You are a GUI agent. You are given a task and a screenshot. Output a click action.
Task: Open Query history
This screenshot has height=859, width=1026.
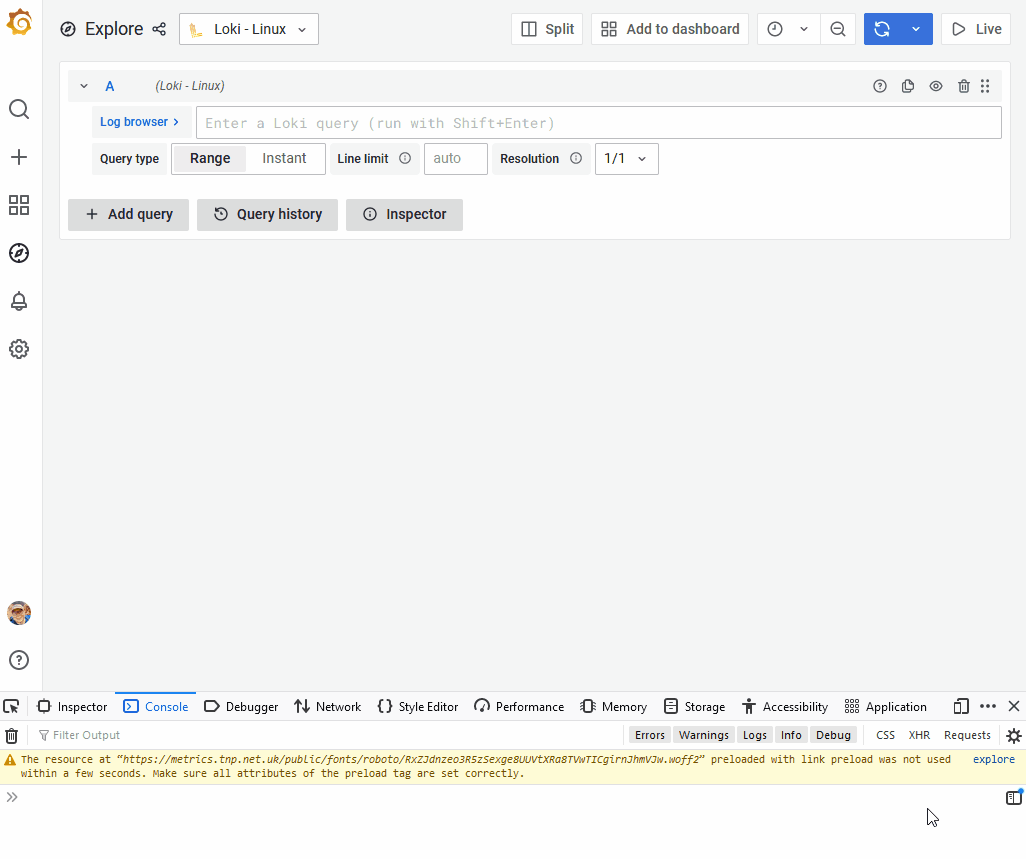(268, 215)
